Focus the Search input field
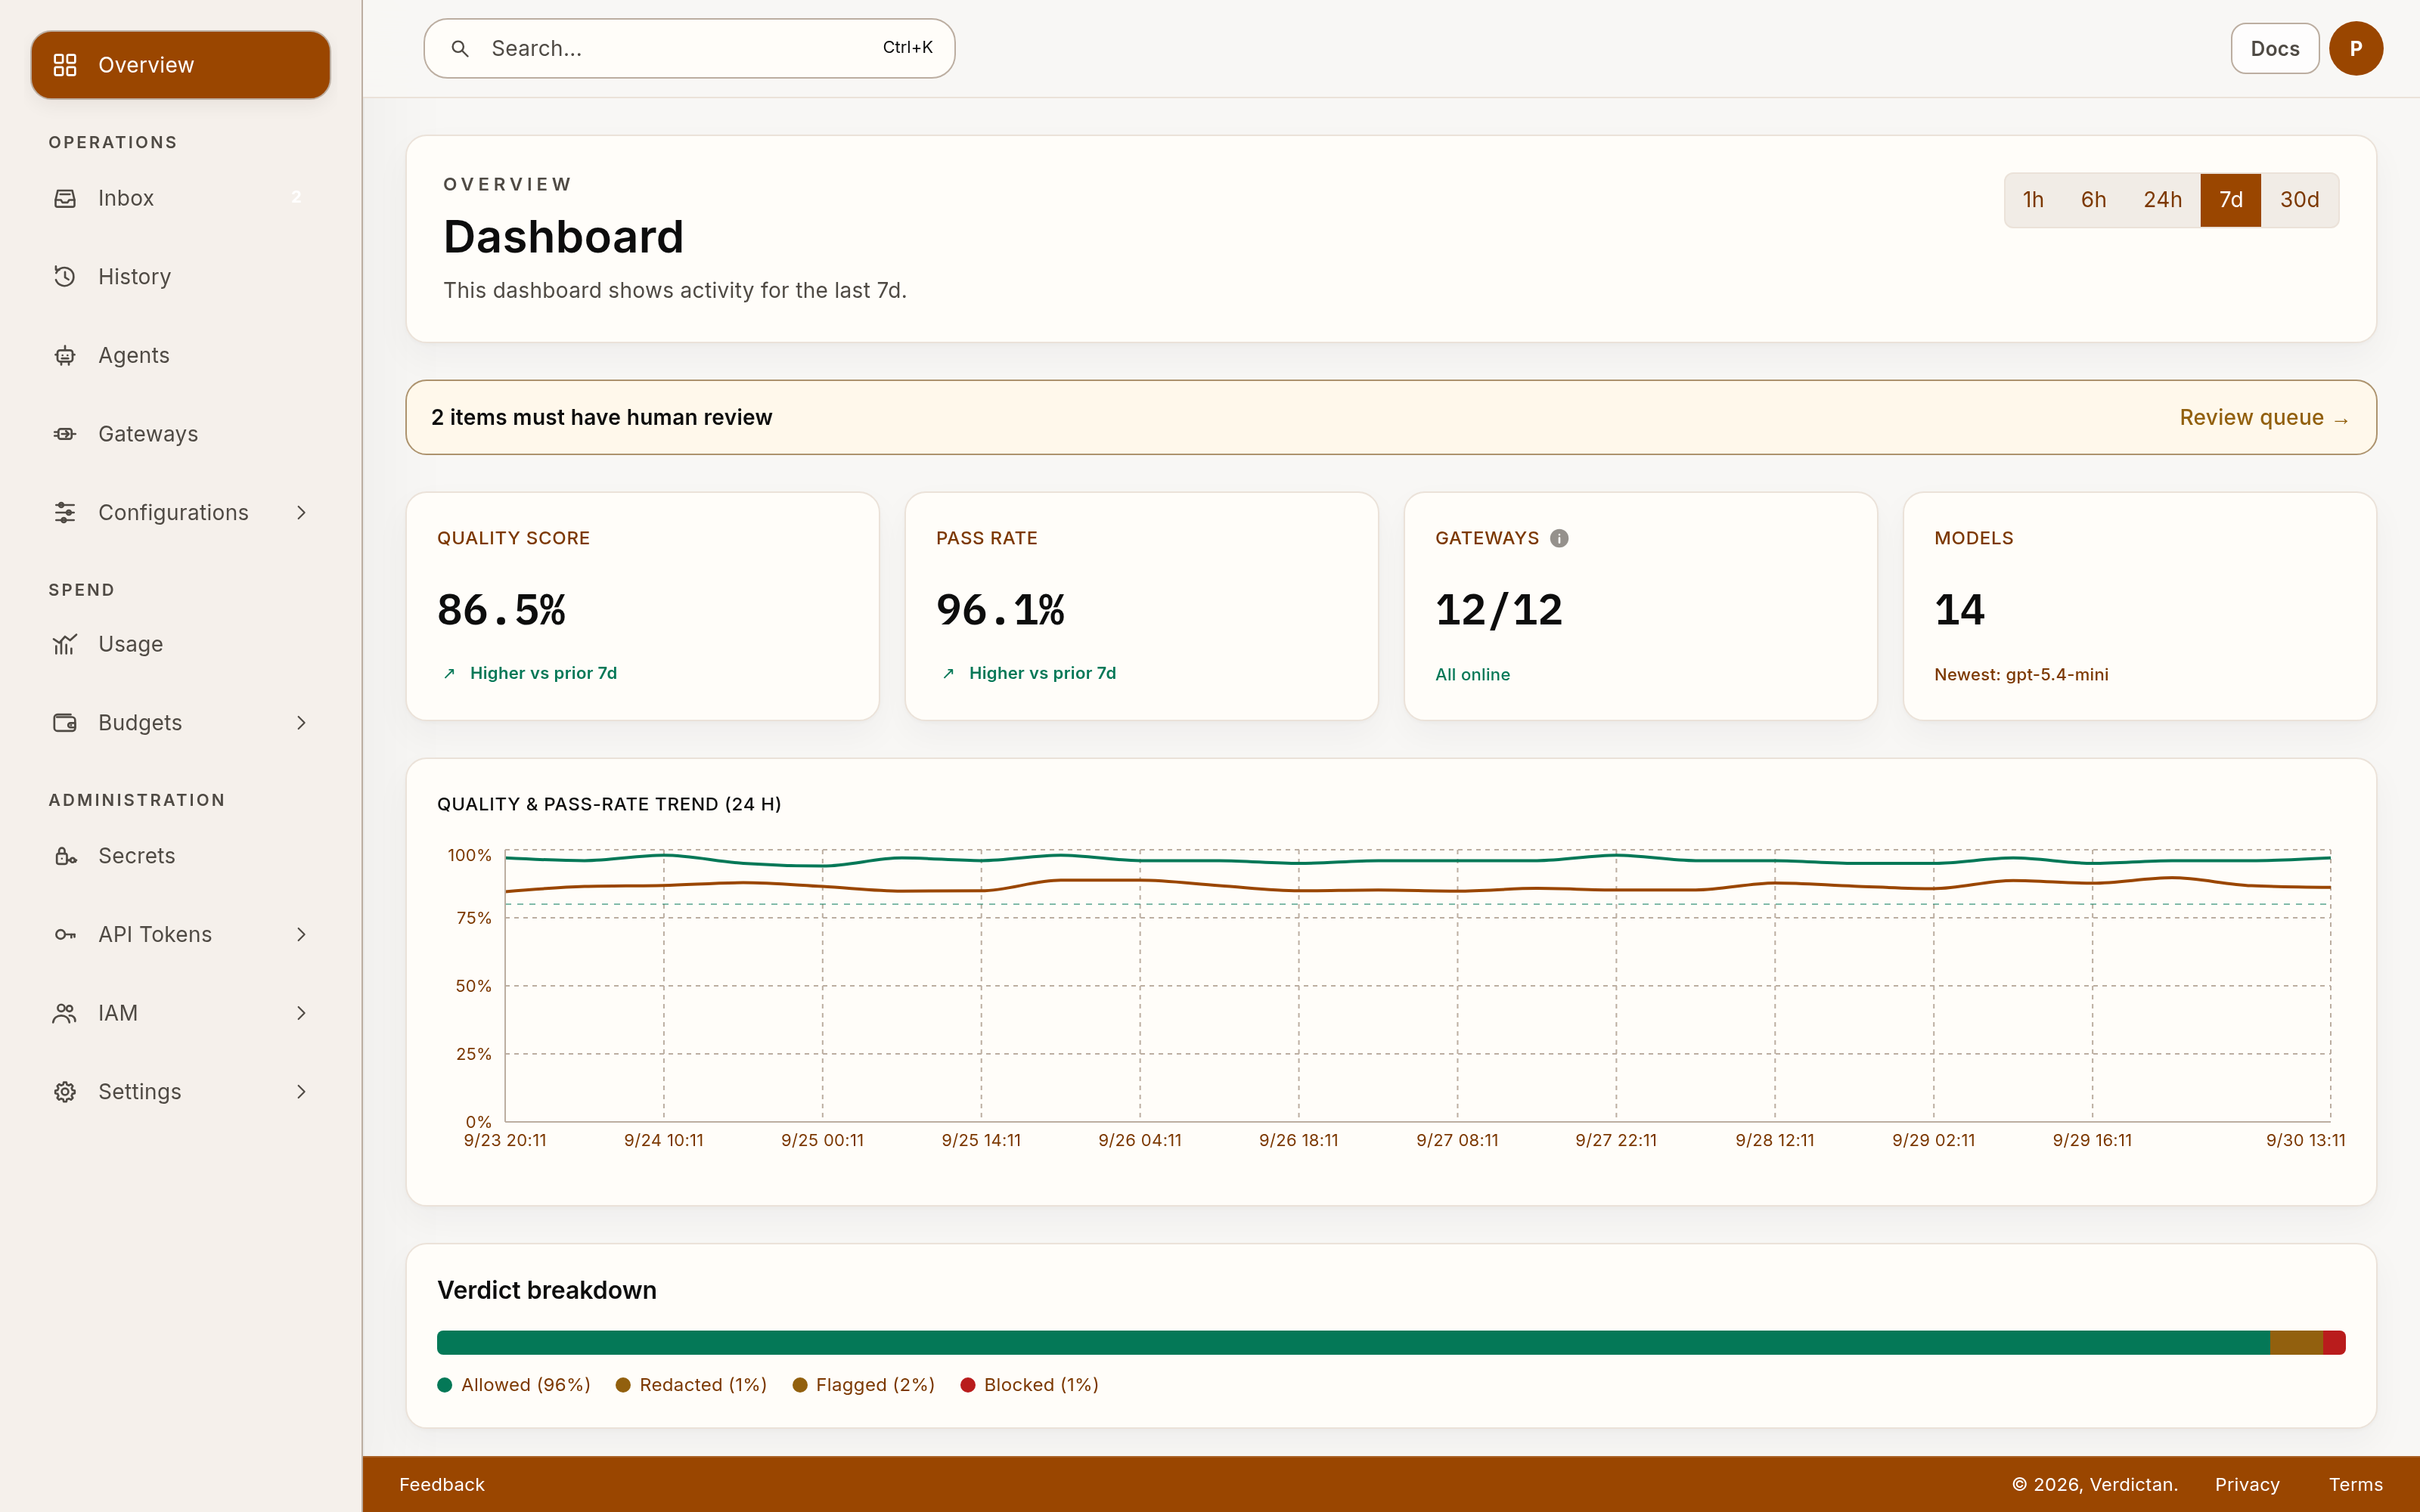The image size is (2420, 1512). click(689, 48)
